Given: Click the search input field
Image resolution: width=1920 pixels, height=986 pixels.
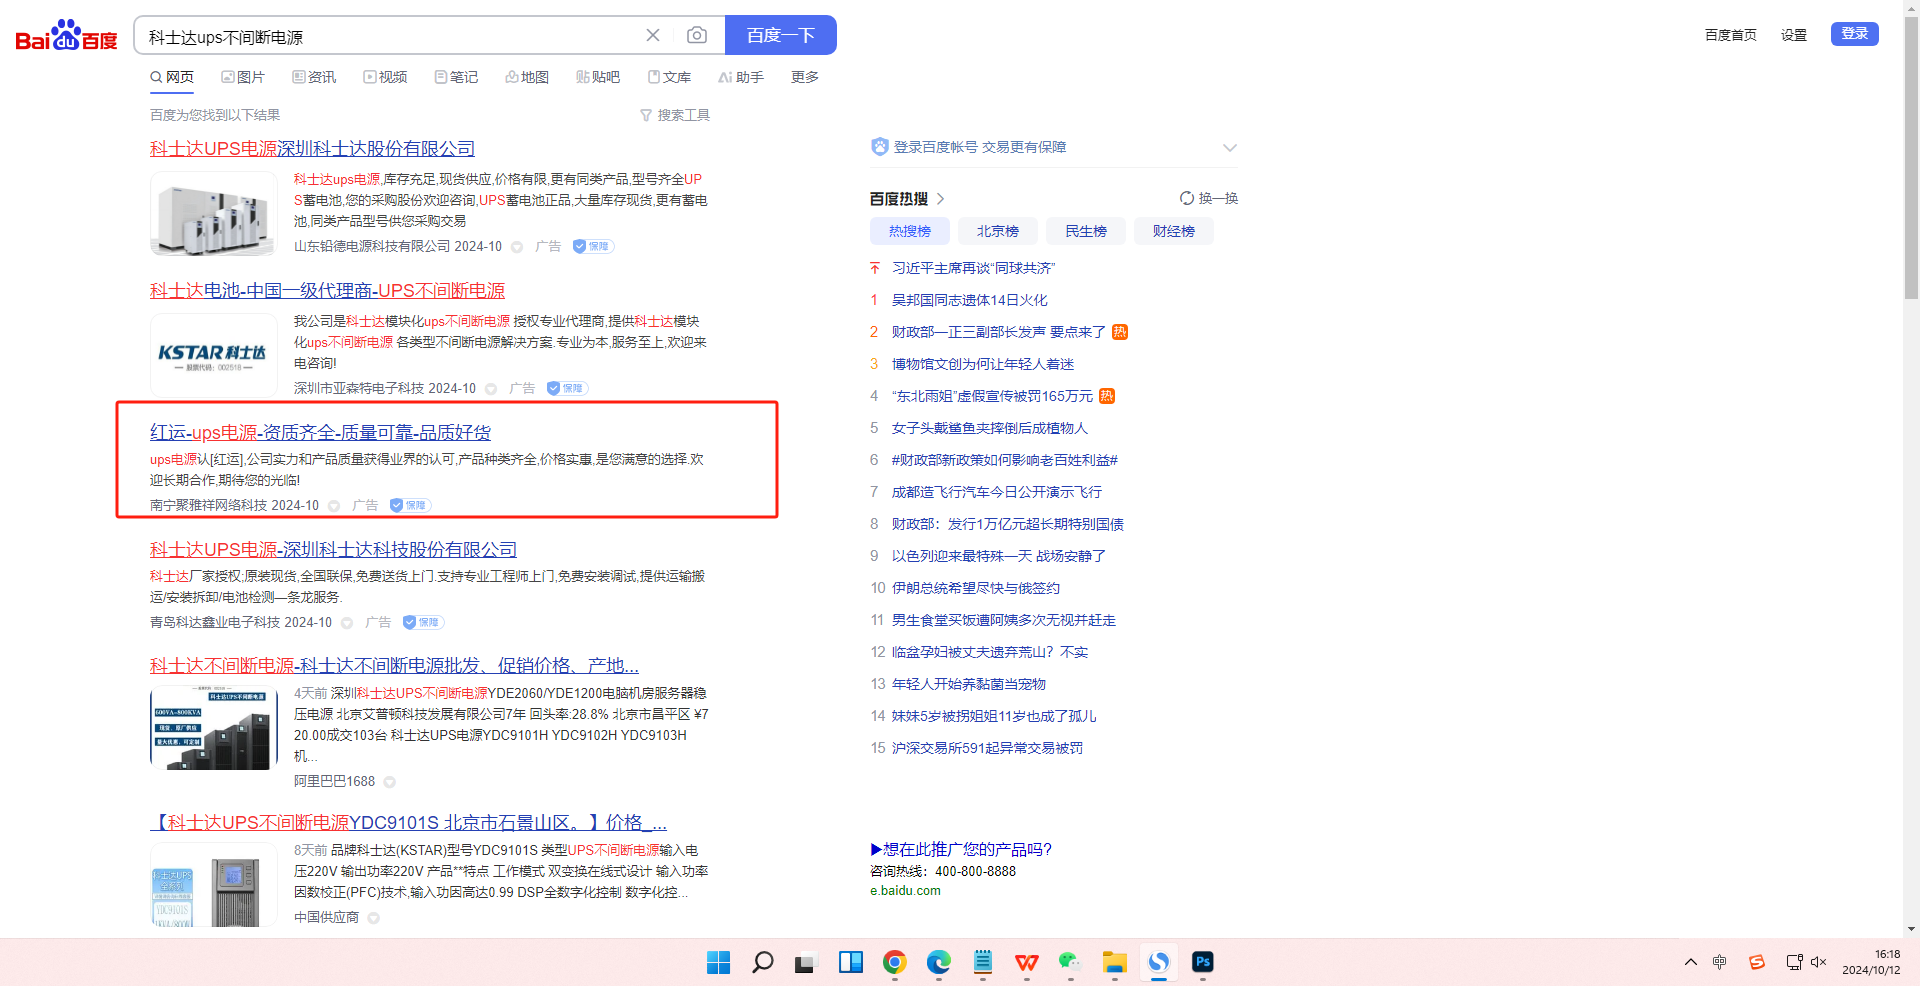Looking at the screenshot, I should pyautogui.click(x=390, y=37).
